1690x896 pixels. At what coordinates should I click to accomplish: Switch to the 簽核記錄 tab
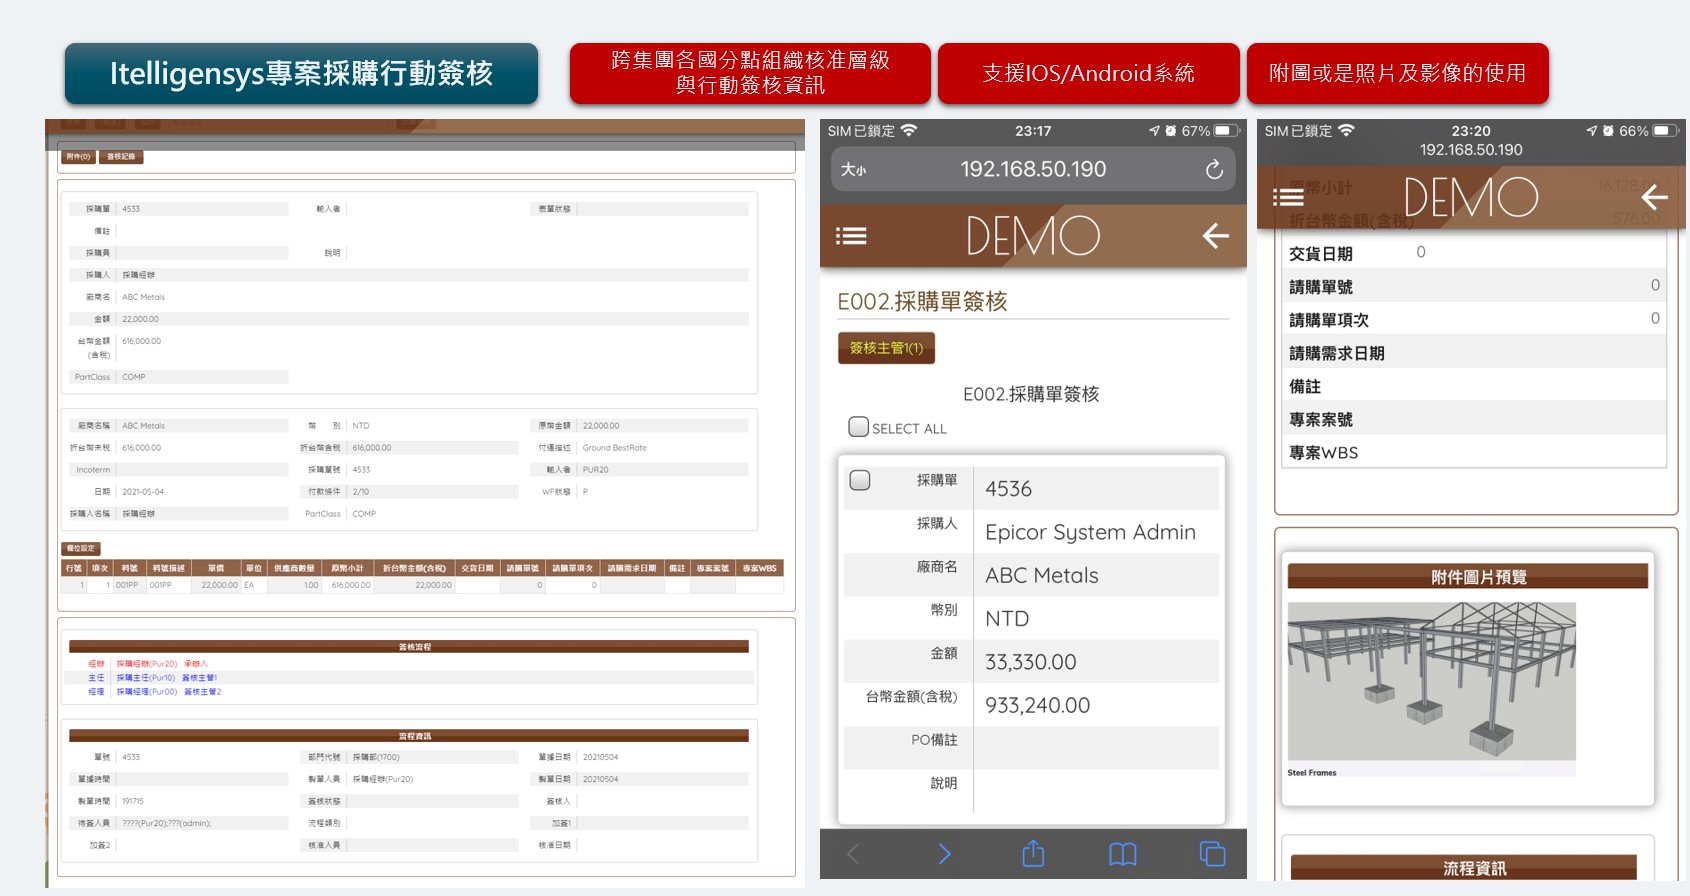click(x=121, y=157)
